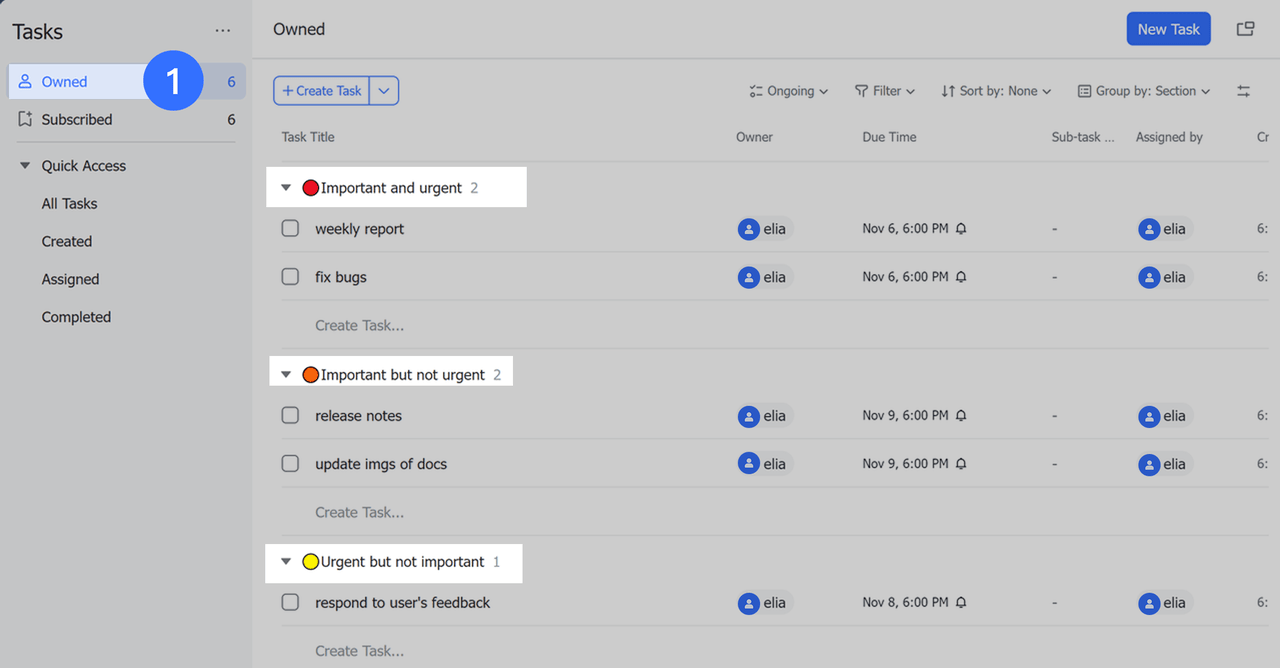Select All Tasks in the sidebar
Screen dimensions: 1280x668
pyautogui.click(x=69, y=204)
